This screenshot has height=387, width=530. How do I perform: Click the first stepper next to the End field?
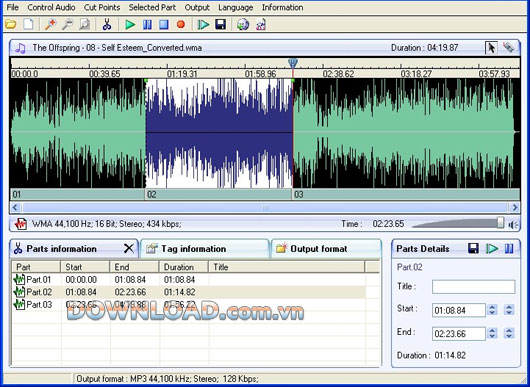492,334
